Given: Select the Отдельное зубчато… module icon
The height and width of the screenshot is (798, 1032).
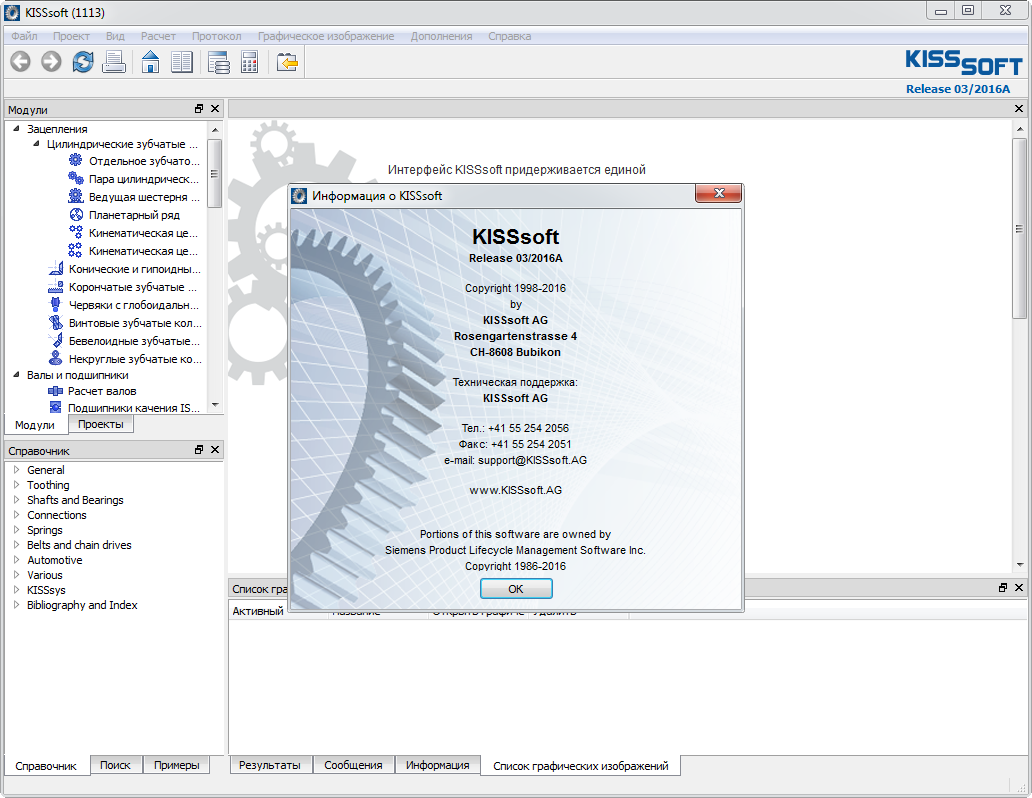Looking at the screenshot, I should 76,160.
